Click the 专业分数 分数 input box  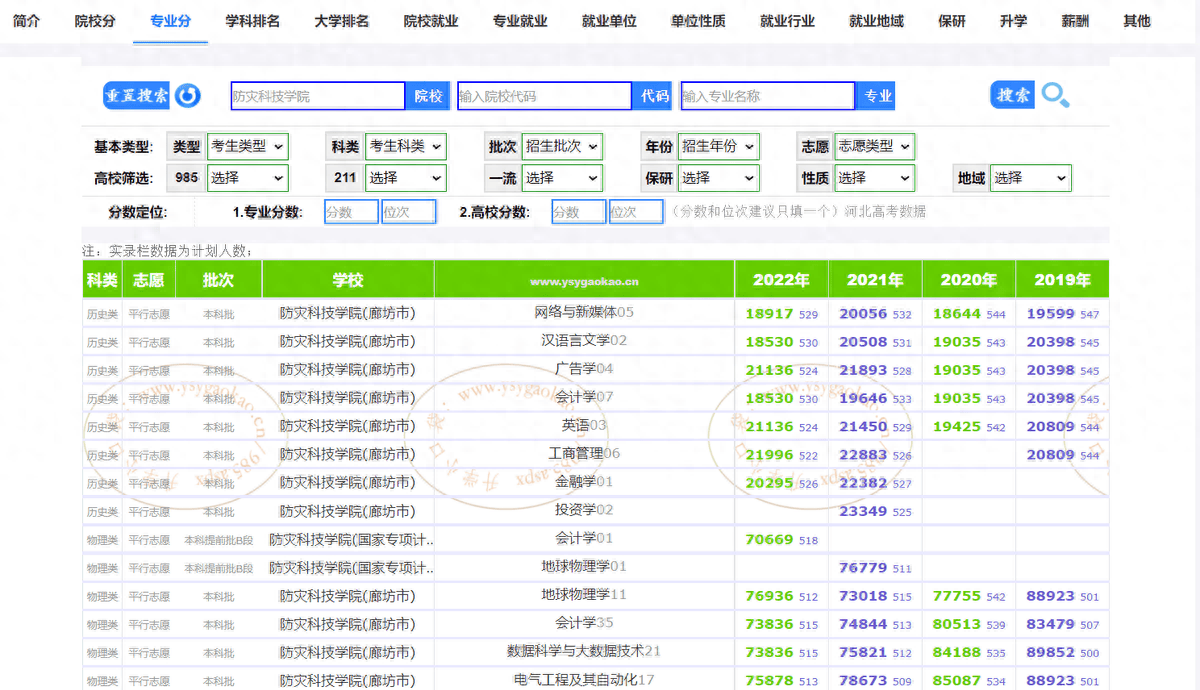[351, 212]
